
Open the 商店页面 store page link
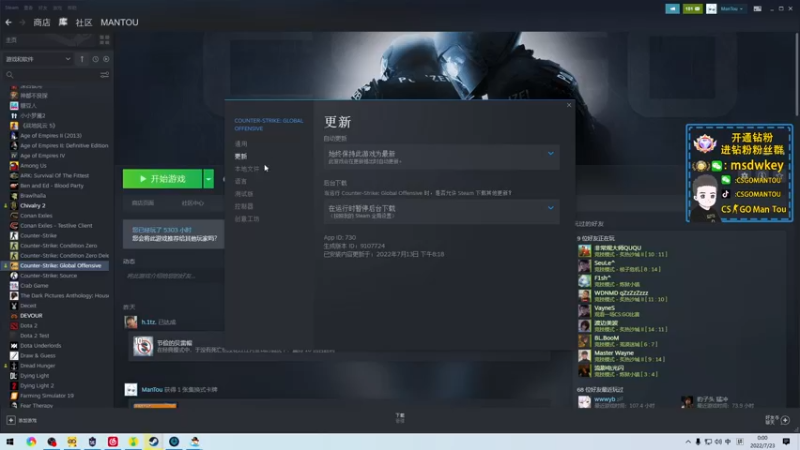(x=143, y=203)
